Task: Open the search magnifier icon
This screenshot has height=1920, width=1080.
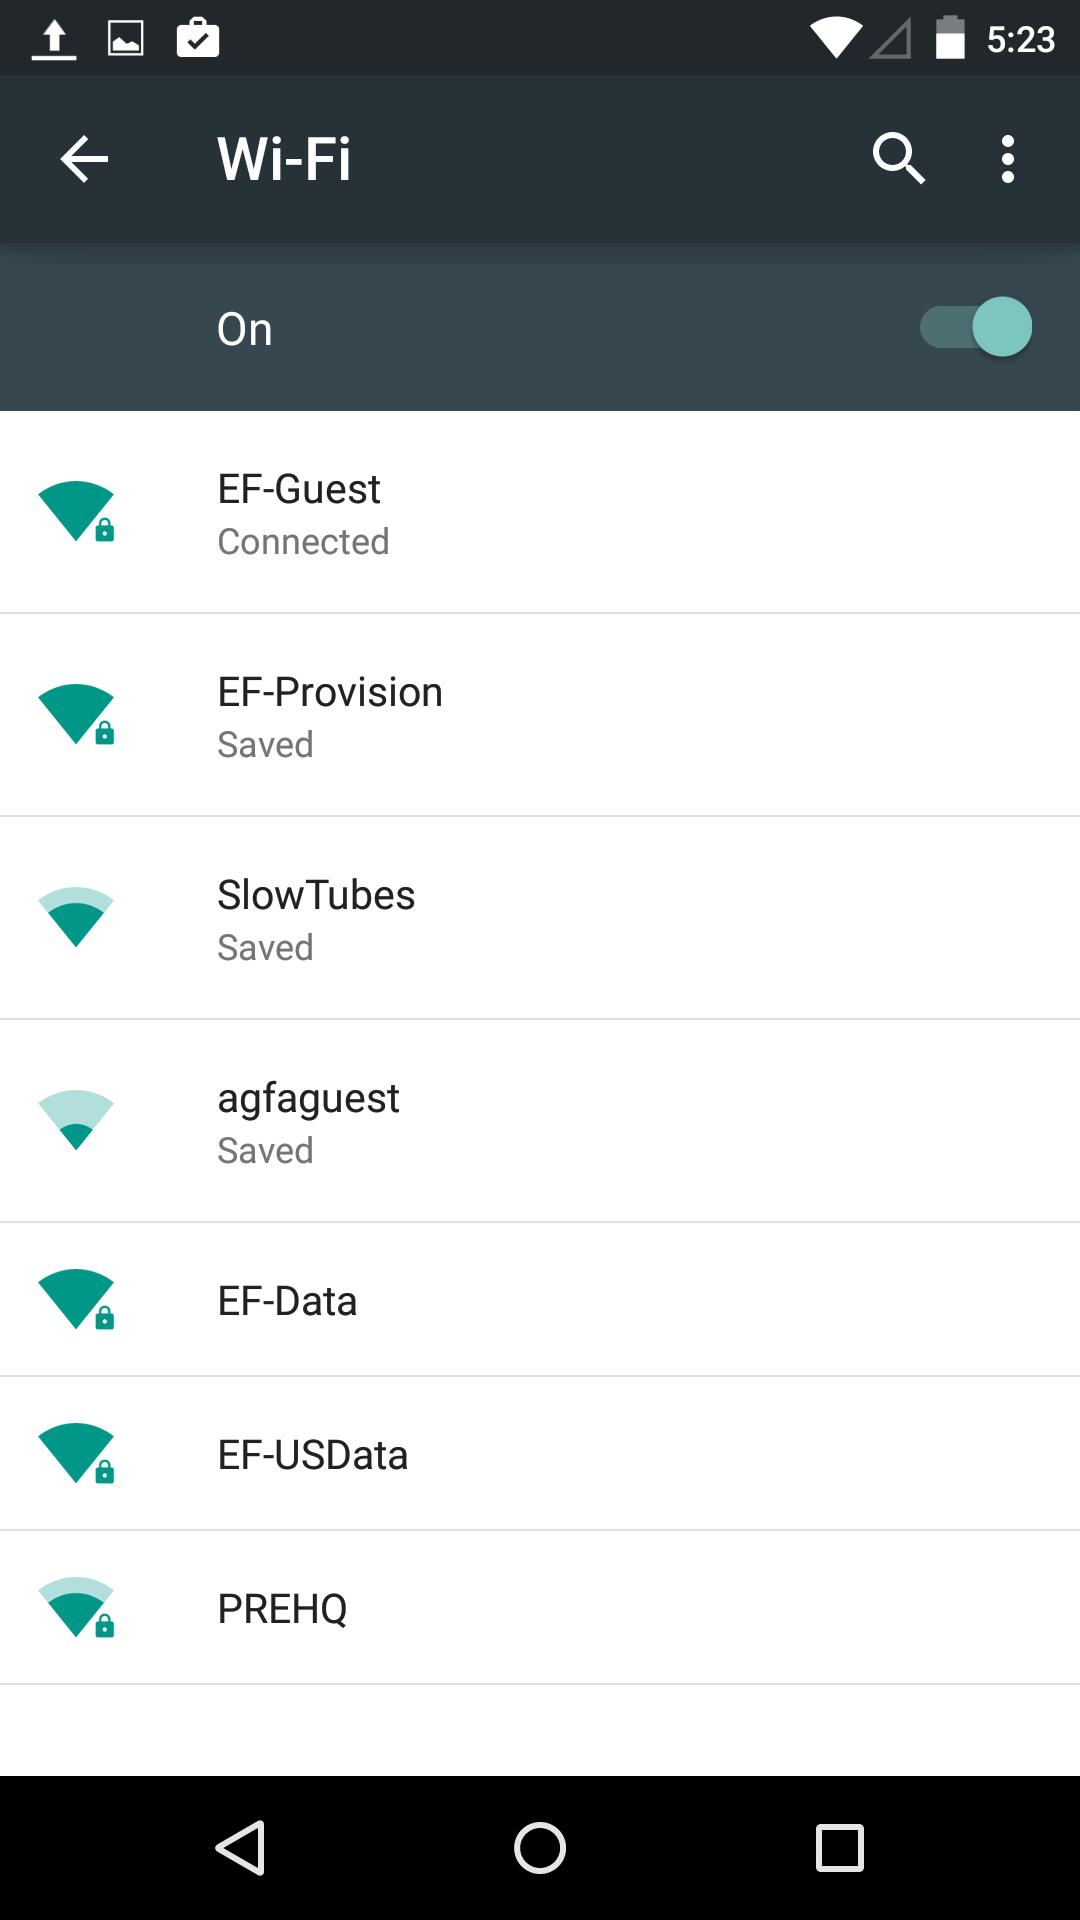Action: pyautogui.click(x=898, y=159)
